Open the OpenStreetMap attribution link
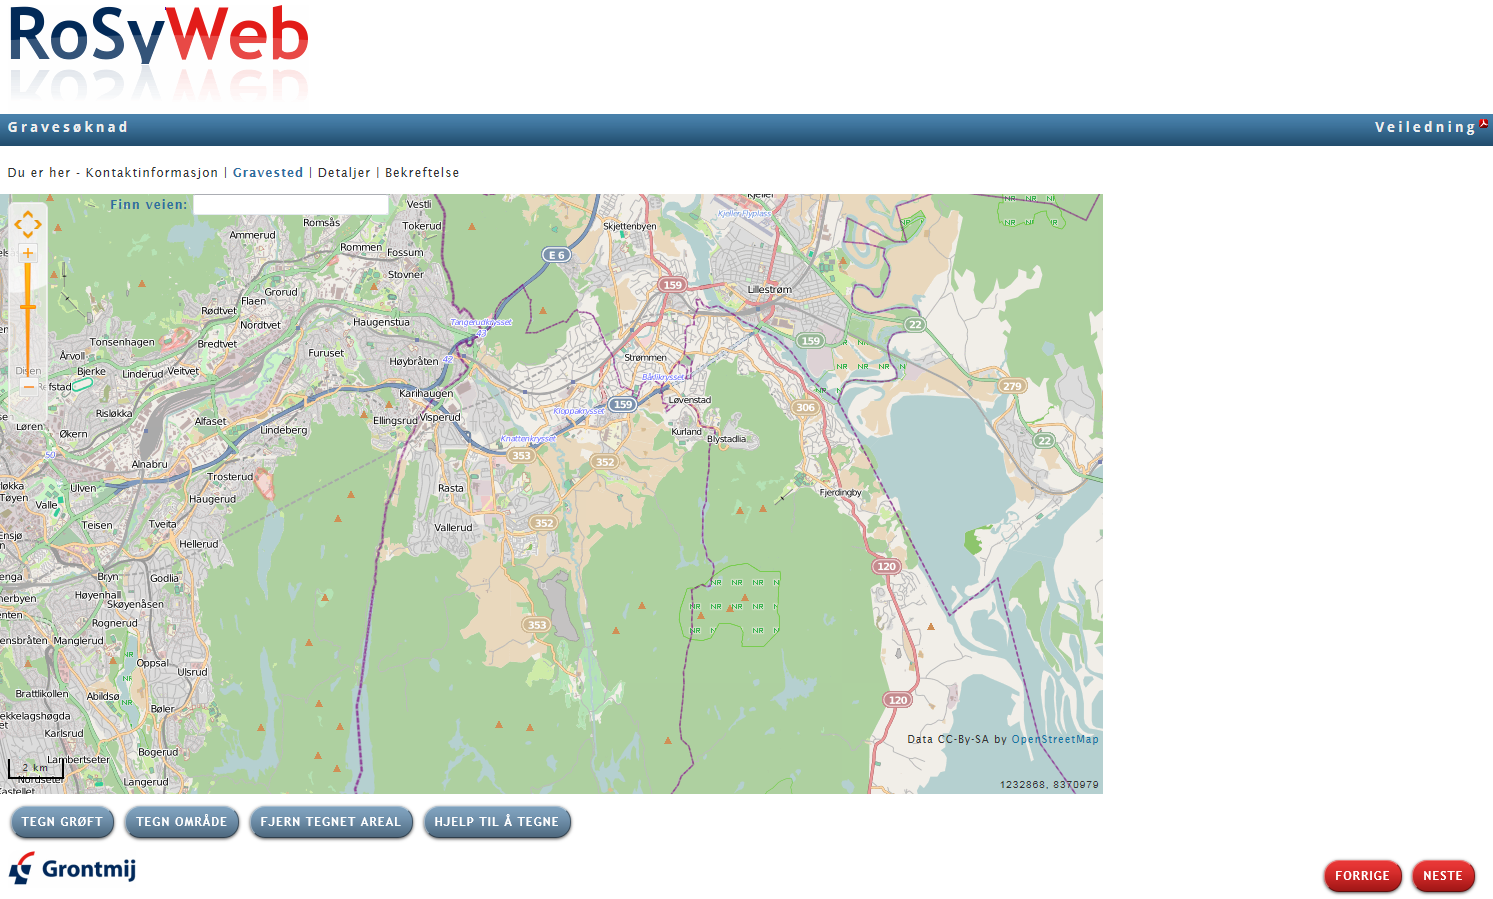 [x=1055, y=740]
